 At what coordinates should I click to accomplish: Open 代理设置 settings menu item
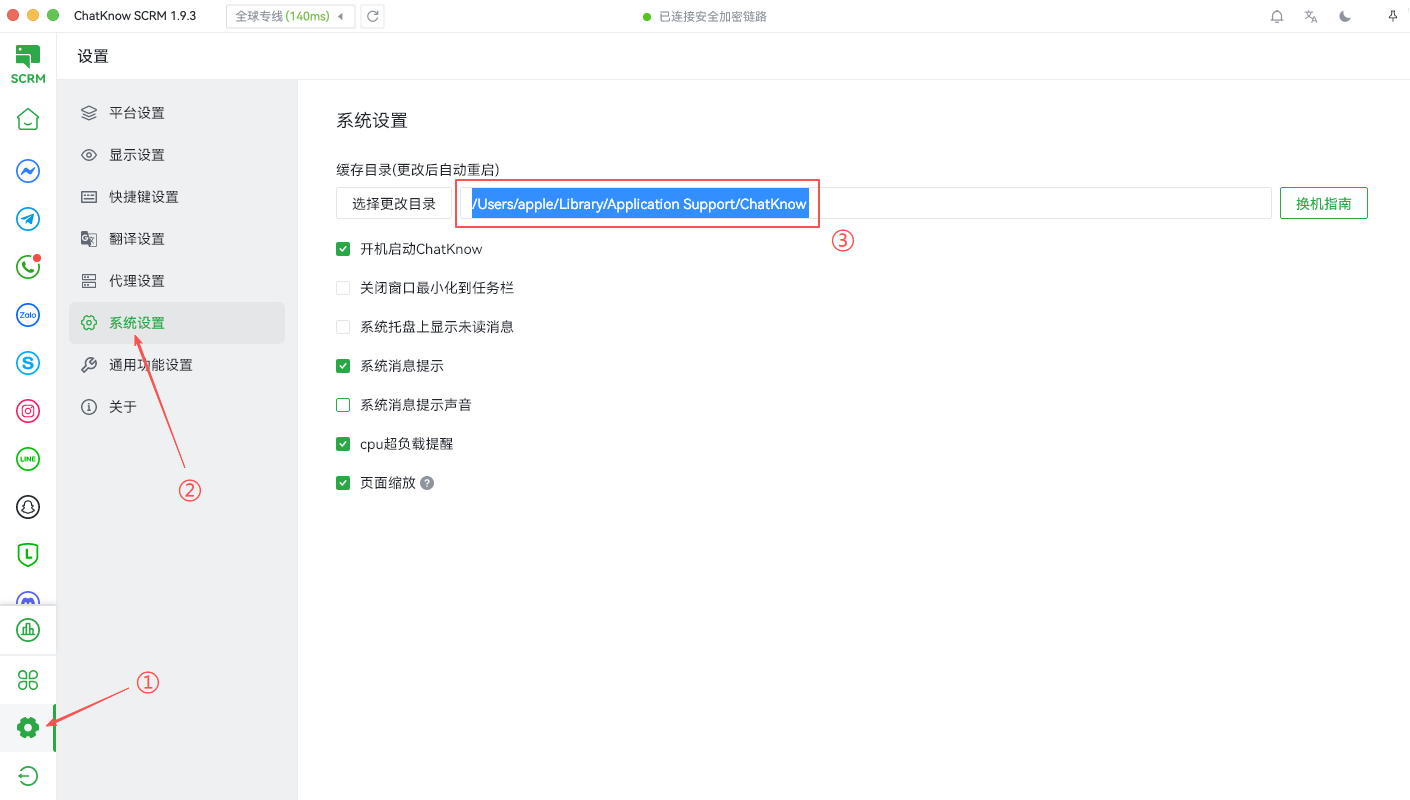[x=137, y=281]
